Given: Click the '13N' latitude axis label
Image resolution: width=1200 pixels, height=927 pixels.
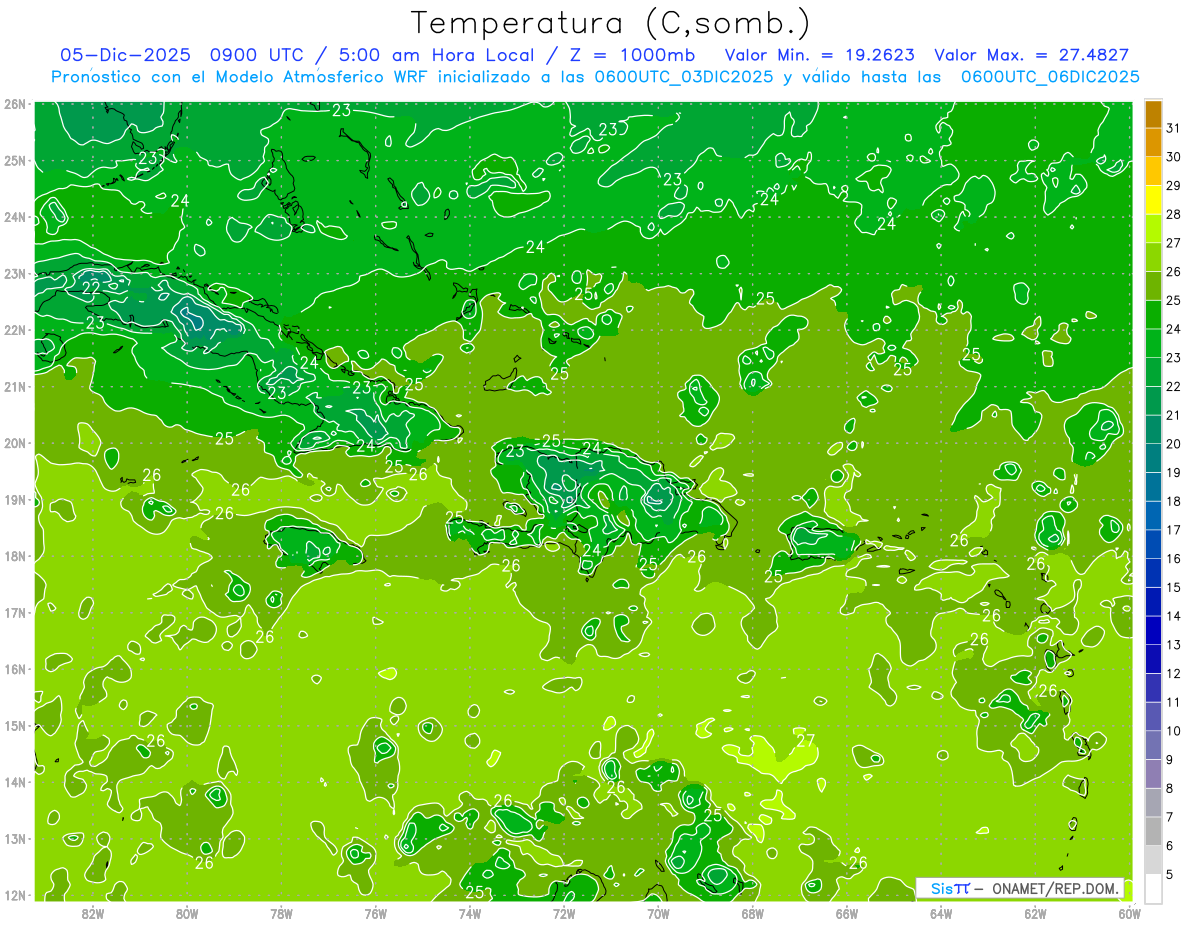Looking at the screenshot, I should click(x=14, y=839).
